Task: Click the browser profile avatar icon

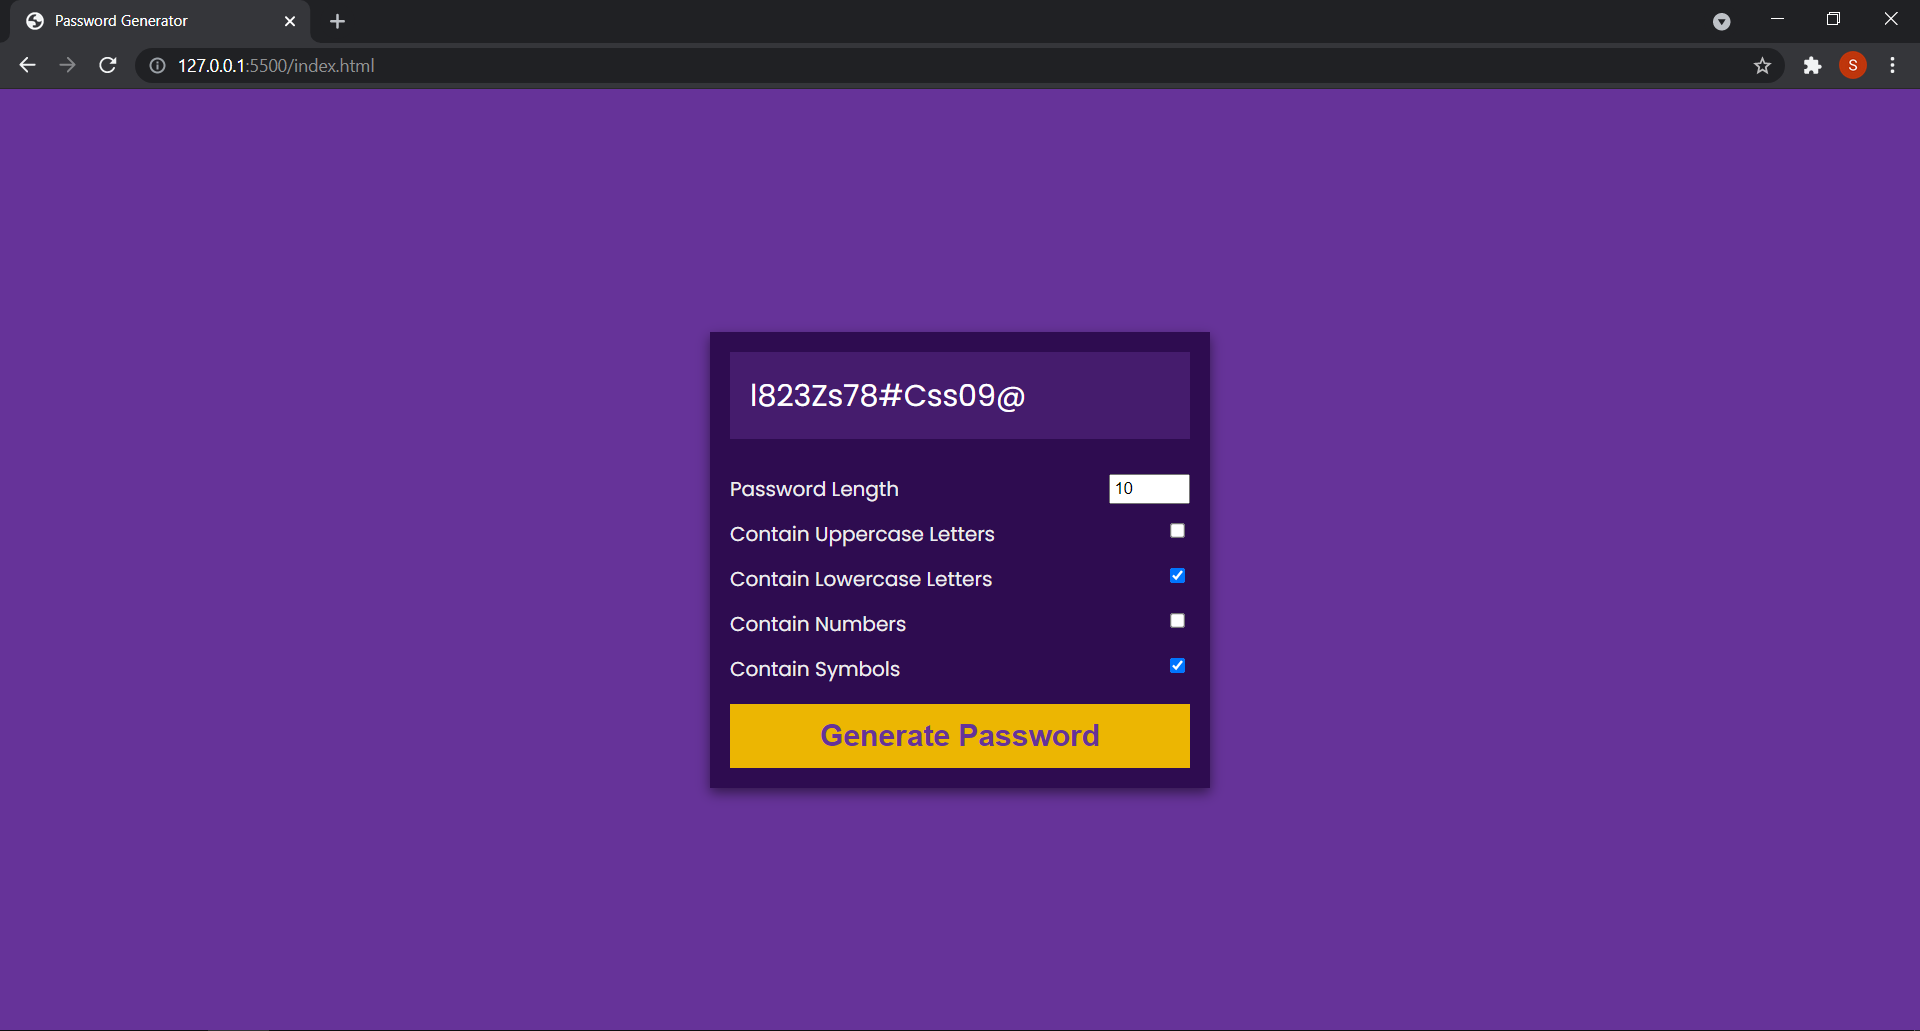Action: (1853, 66)
